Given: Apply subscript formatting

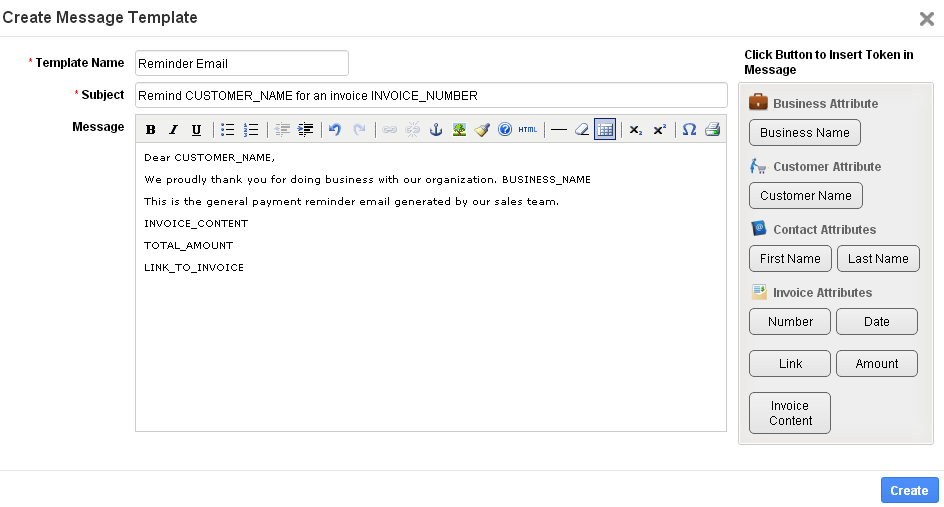Looking at the screenshot, I should pos(636,129).
